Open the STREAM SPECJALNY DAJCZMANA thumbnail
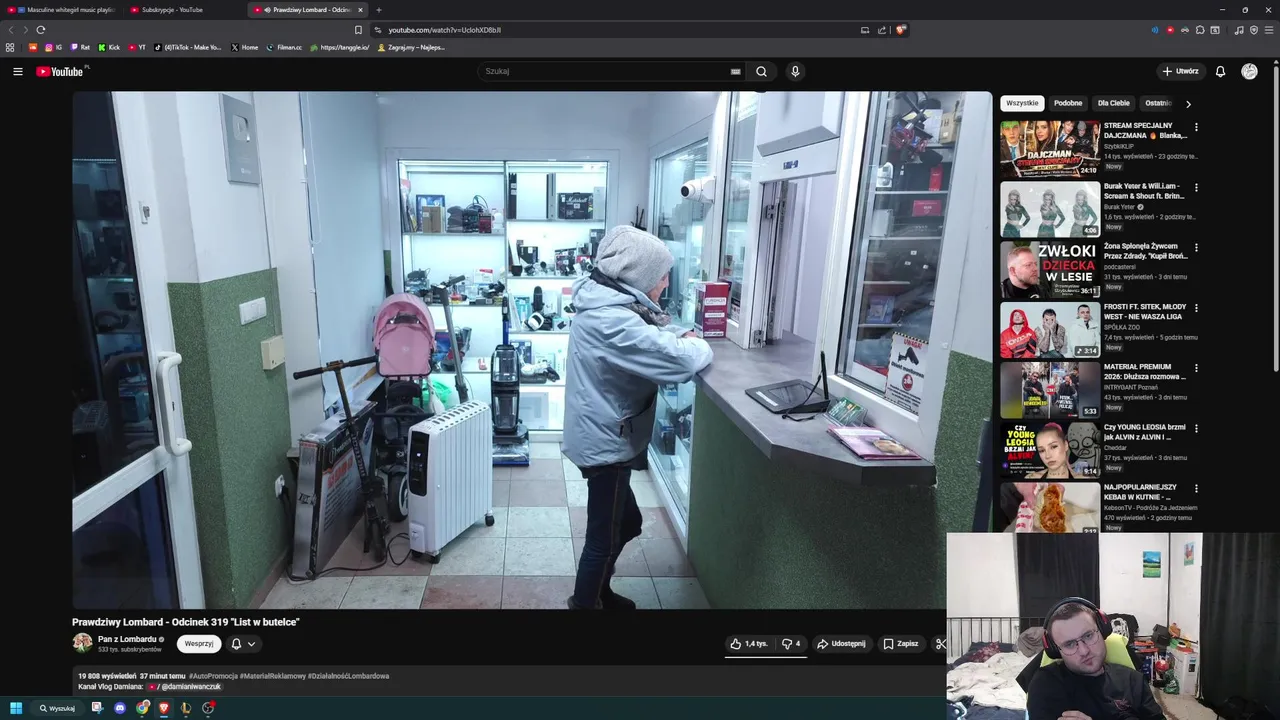This screenshot has height=720, width=1280. [x=1050, y=149]
